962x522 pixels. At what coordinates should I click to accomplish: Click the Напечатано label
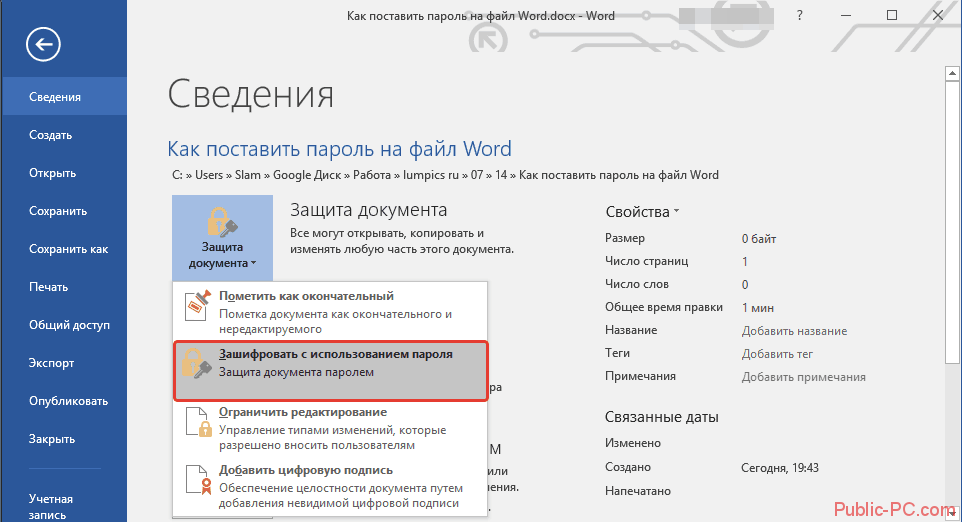tap(637, 491)
